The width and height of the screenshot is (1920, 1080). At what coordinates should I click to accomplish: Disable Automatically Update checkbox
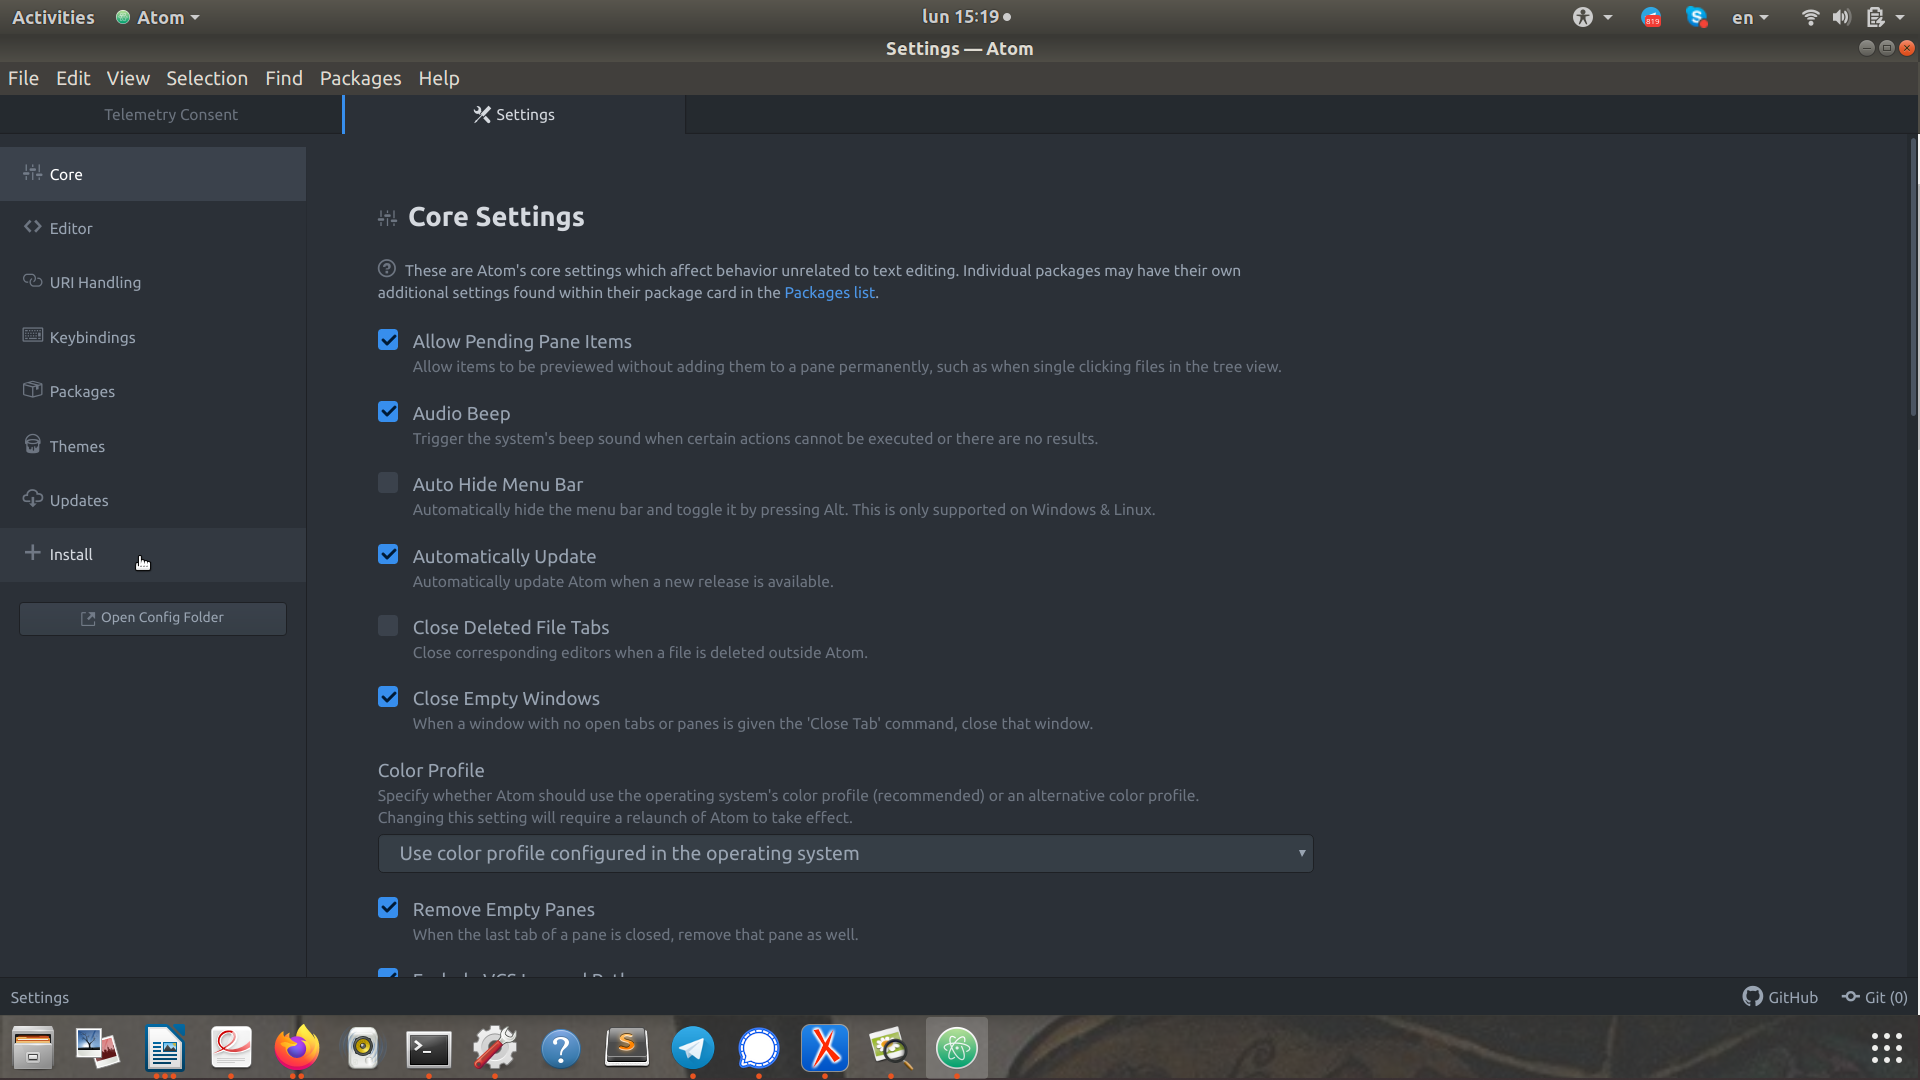388,555
